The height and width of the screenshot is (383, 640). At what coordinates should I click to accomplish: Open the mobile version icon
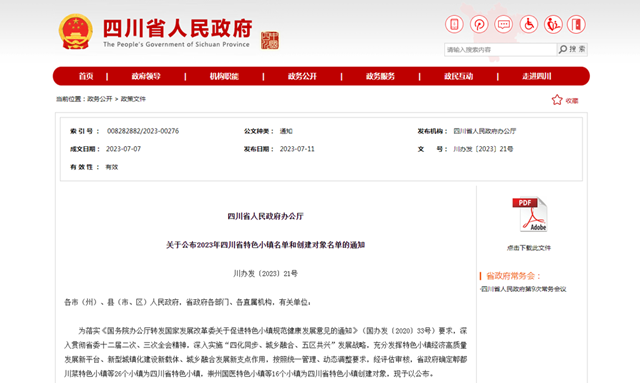(x=454, y=24)
